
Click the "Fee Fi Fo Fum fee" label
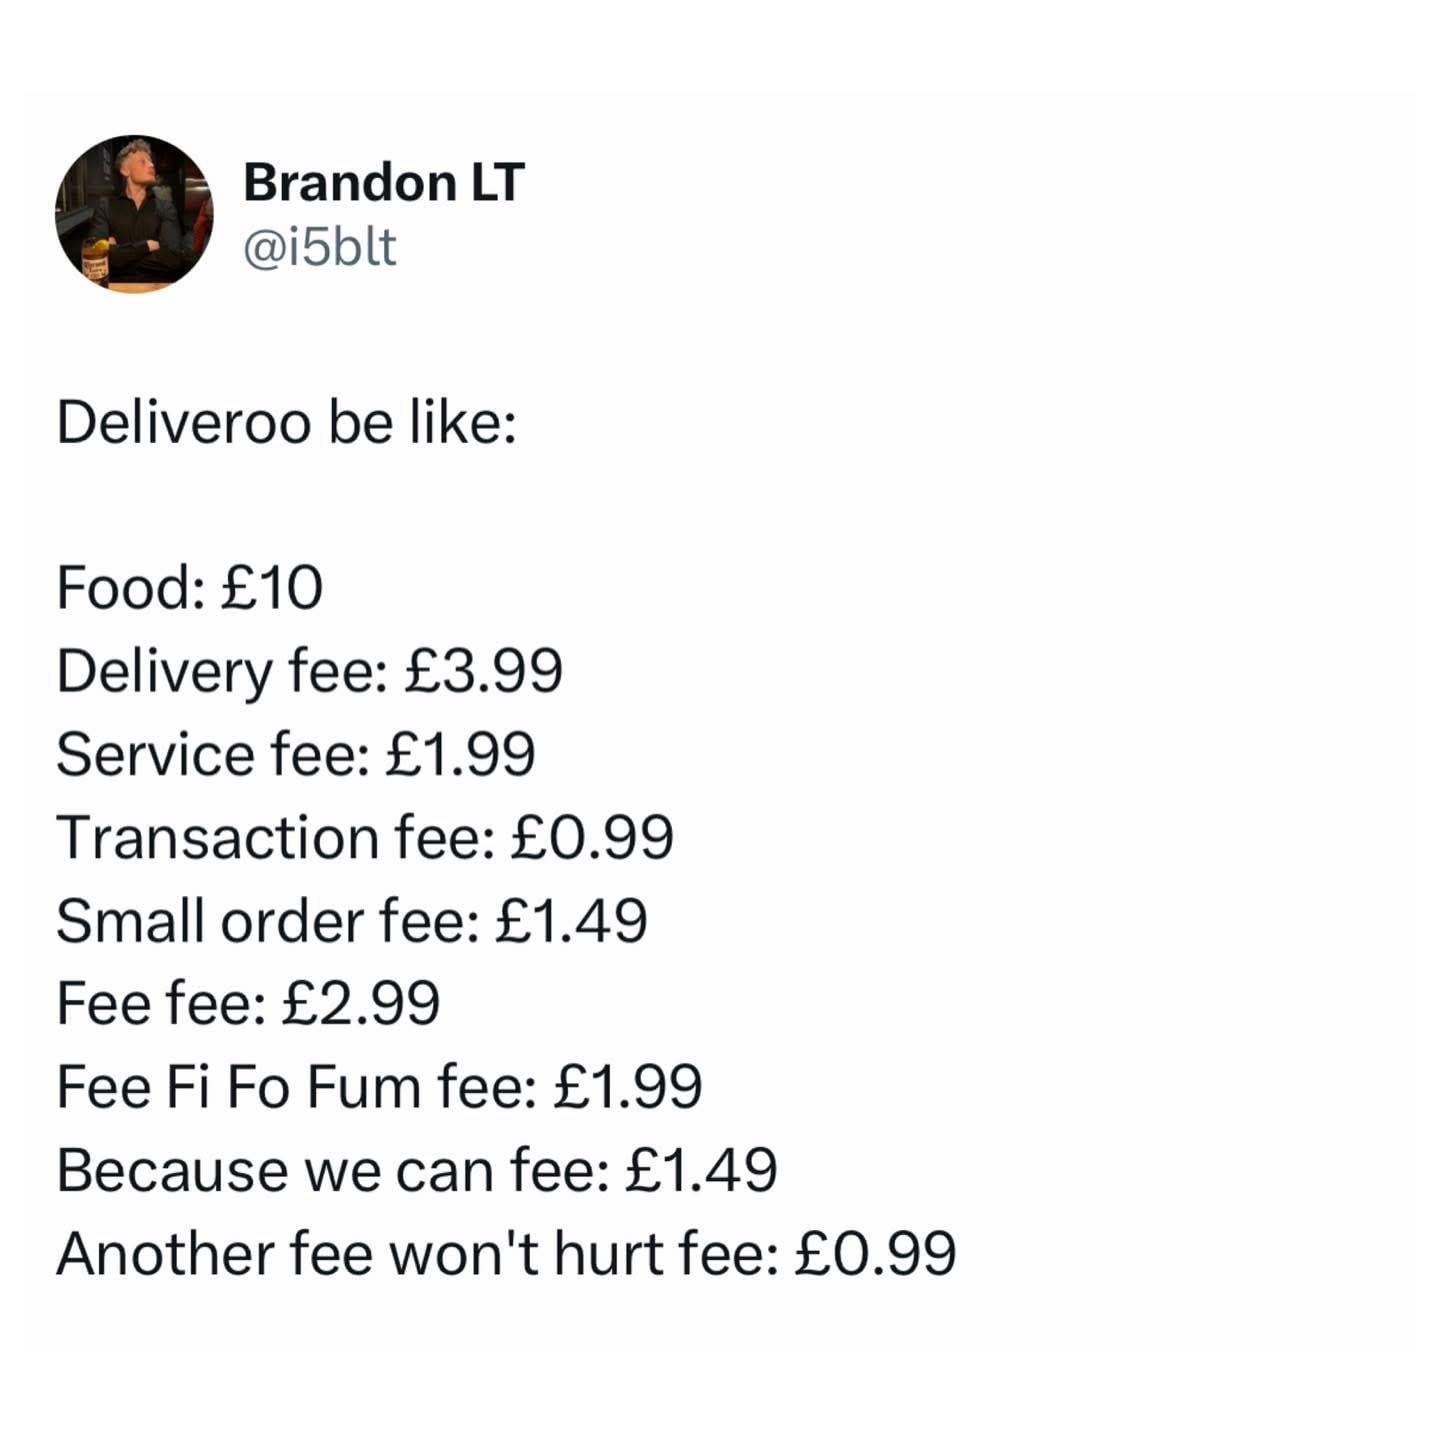point(297,1087)
